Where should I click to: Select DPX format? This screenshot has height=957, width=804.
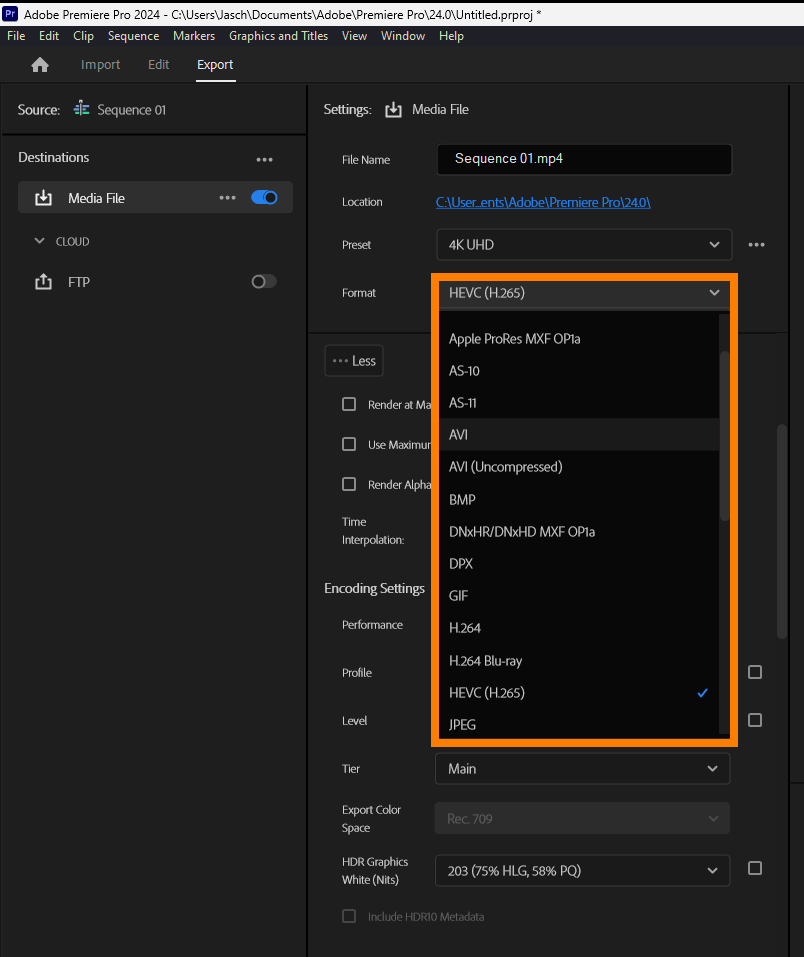(x=579, y=563)
